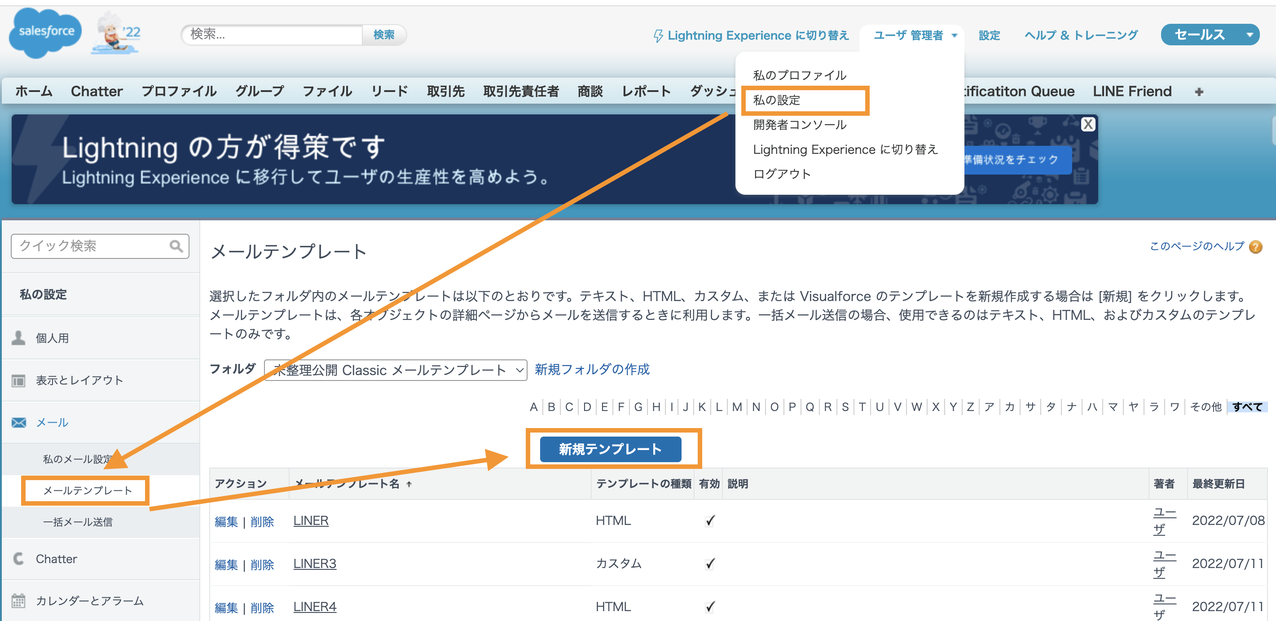1276x621 pixels.
Task: Click the magnifier icon in quick search
Action: tap(176, 246)
